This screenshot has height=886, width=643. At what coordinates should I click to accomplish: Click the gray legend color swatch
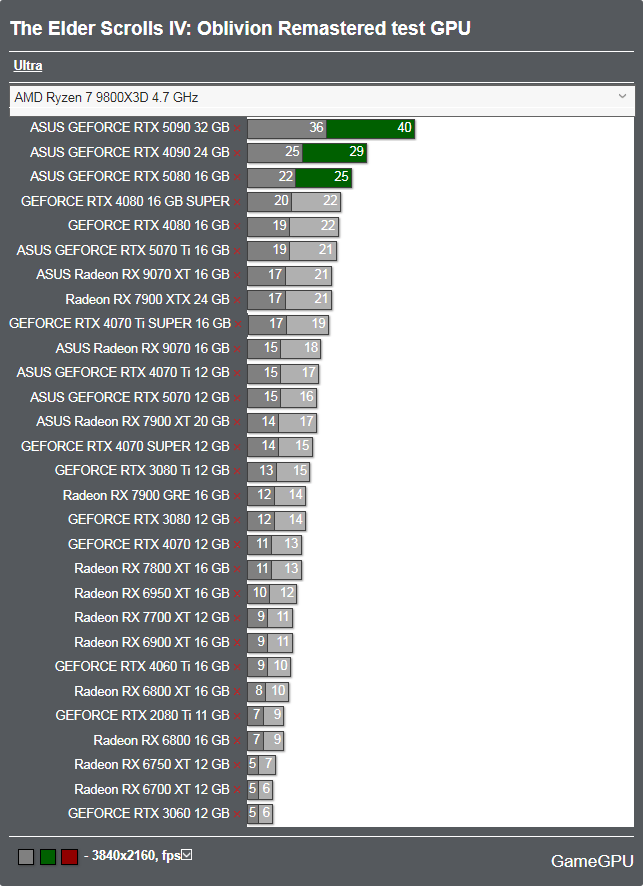26,857
